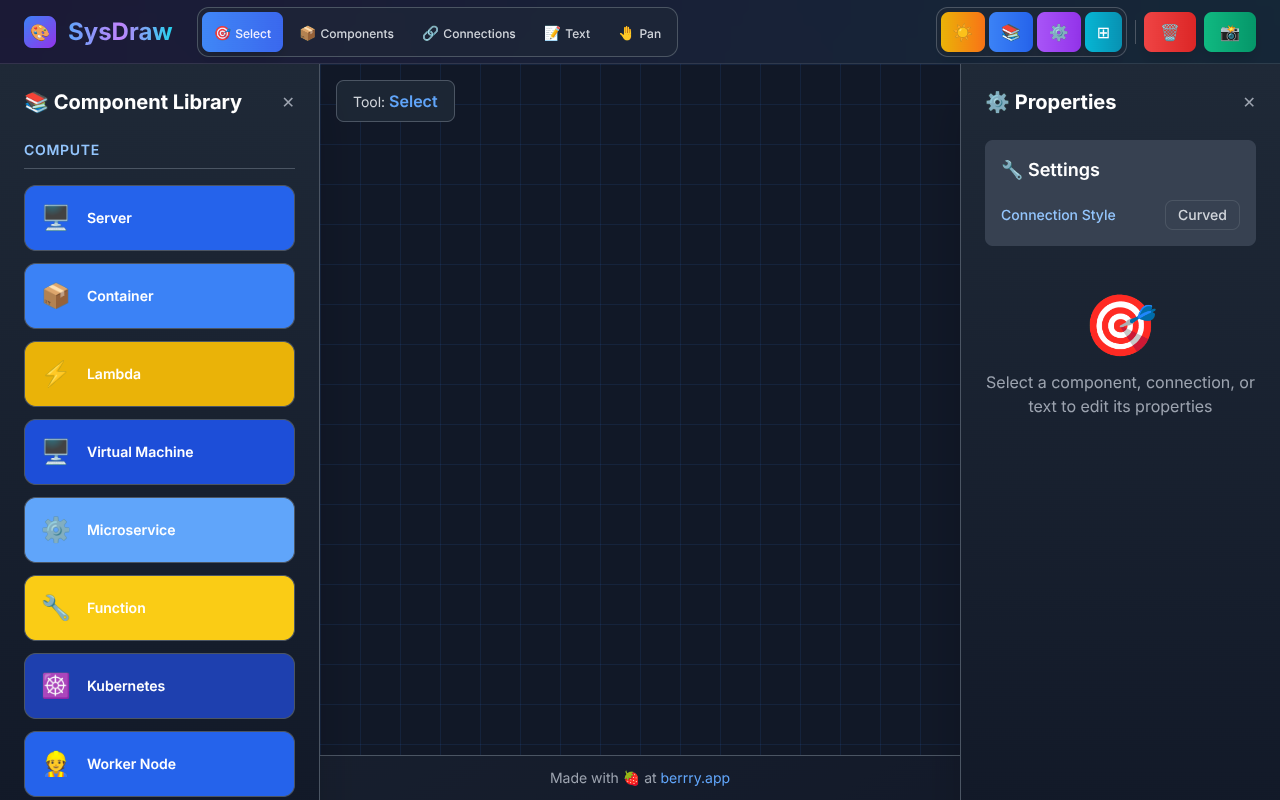The height and width of the screenshot is (800, 1280).
Task: Clear the canvas using the trash icon
Action: pos(1169,31)
